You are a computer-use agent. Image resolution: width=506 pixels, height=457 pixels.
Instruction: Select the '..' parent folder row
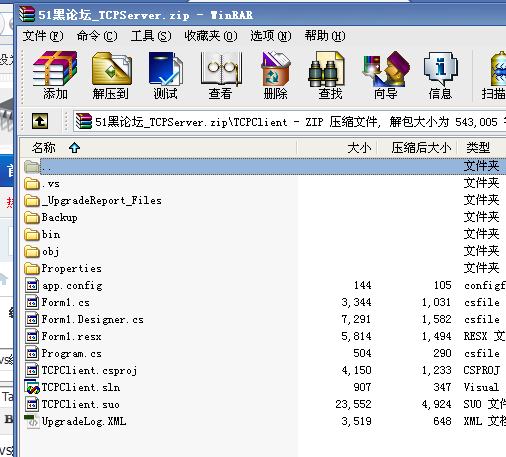(265, 166)
